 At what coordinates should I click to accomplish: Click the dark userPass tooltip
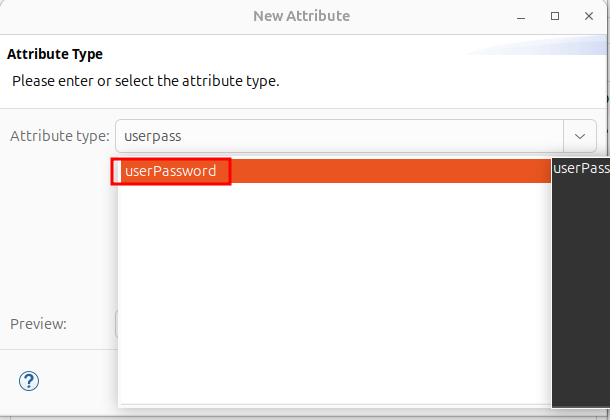tap(581, 168)
